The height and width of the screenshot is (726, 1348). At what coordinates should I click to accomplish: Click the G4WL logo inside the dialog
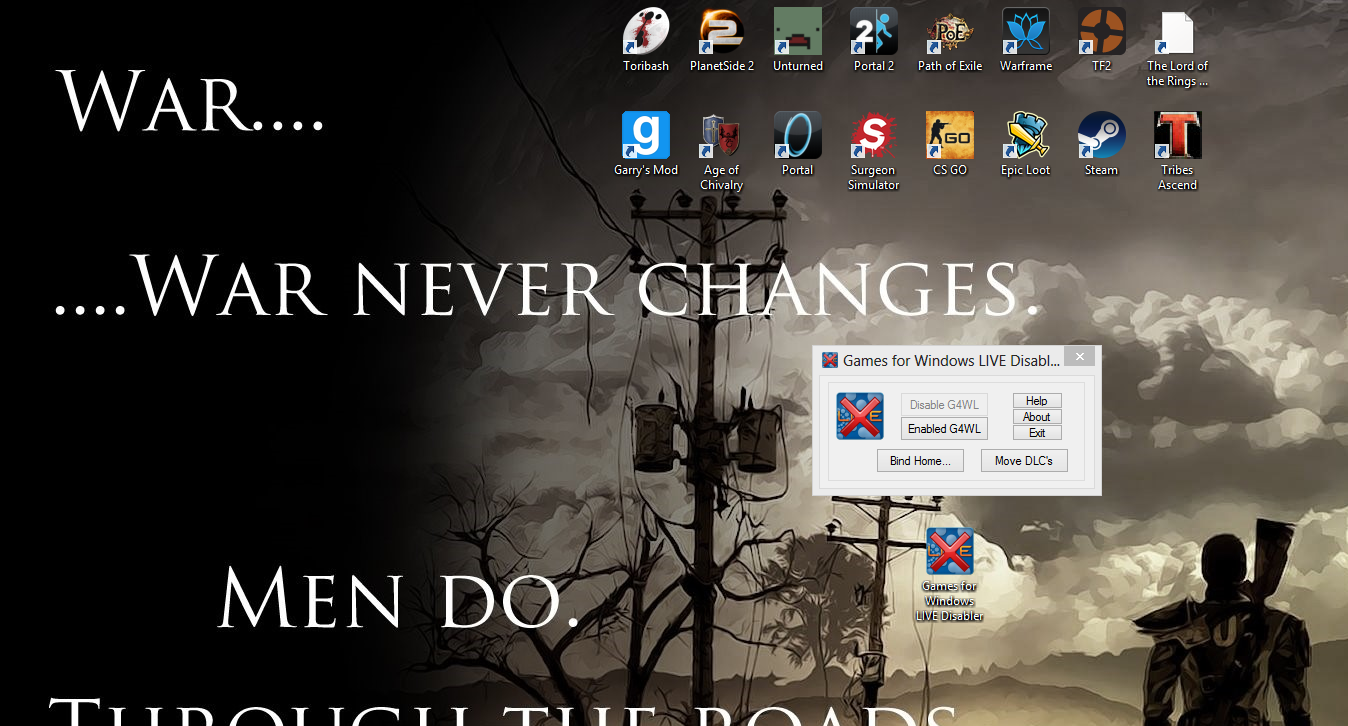[860, 416]
